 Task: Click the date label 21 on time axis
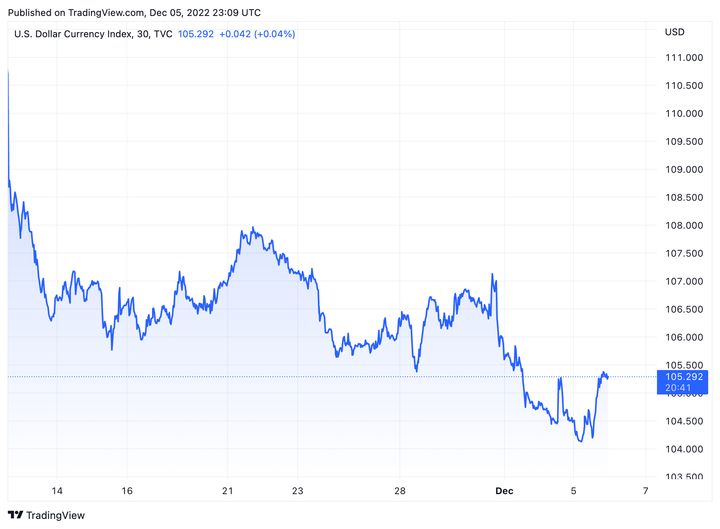227,491
